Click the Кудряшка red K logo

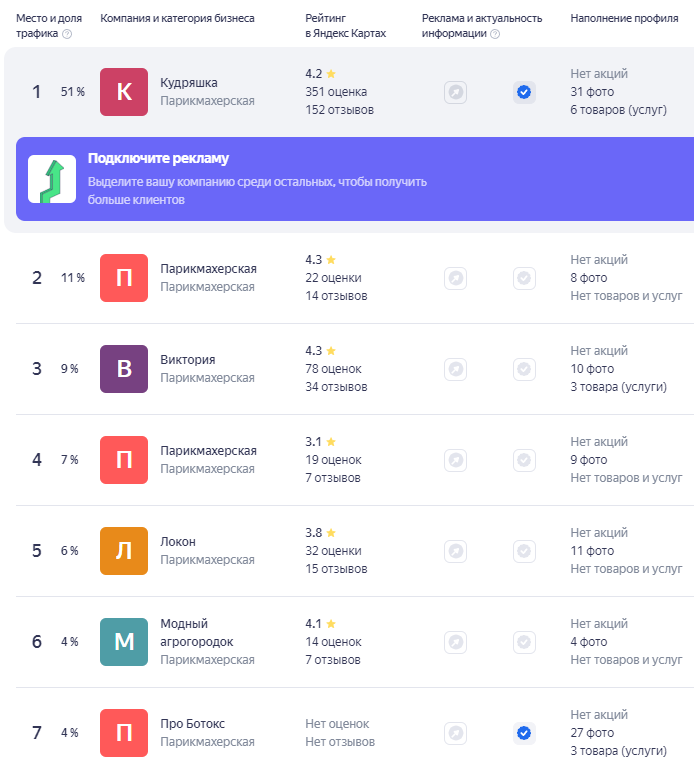click(124, 92)
